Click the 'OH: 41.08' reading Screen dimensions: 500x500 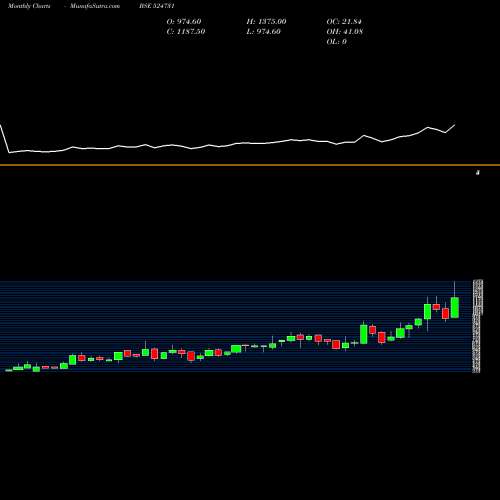pyautogui.click(x=345, y=31)
